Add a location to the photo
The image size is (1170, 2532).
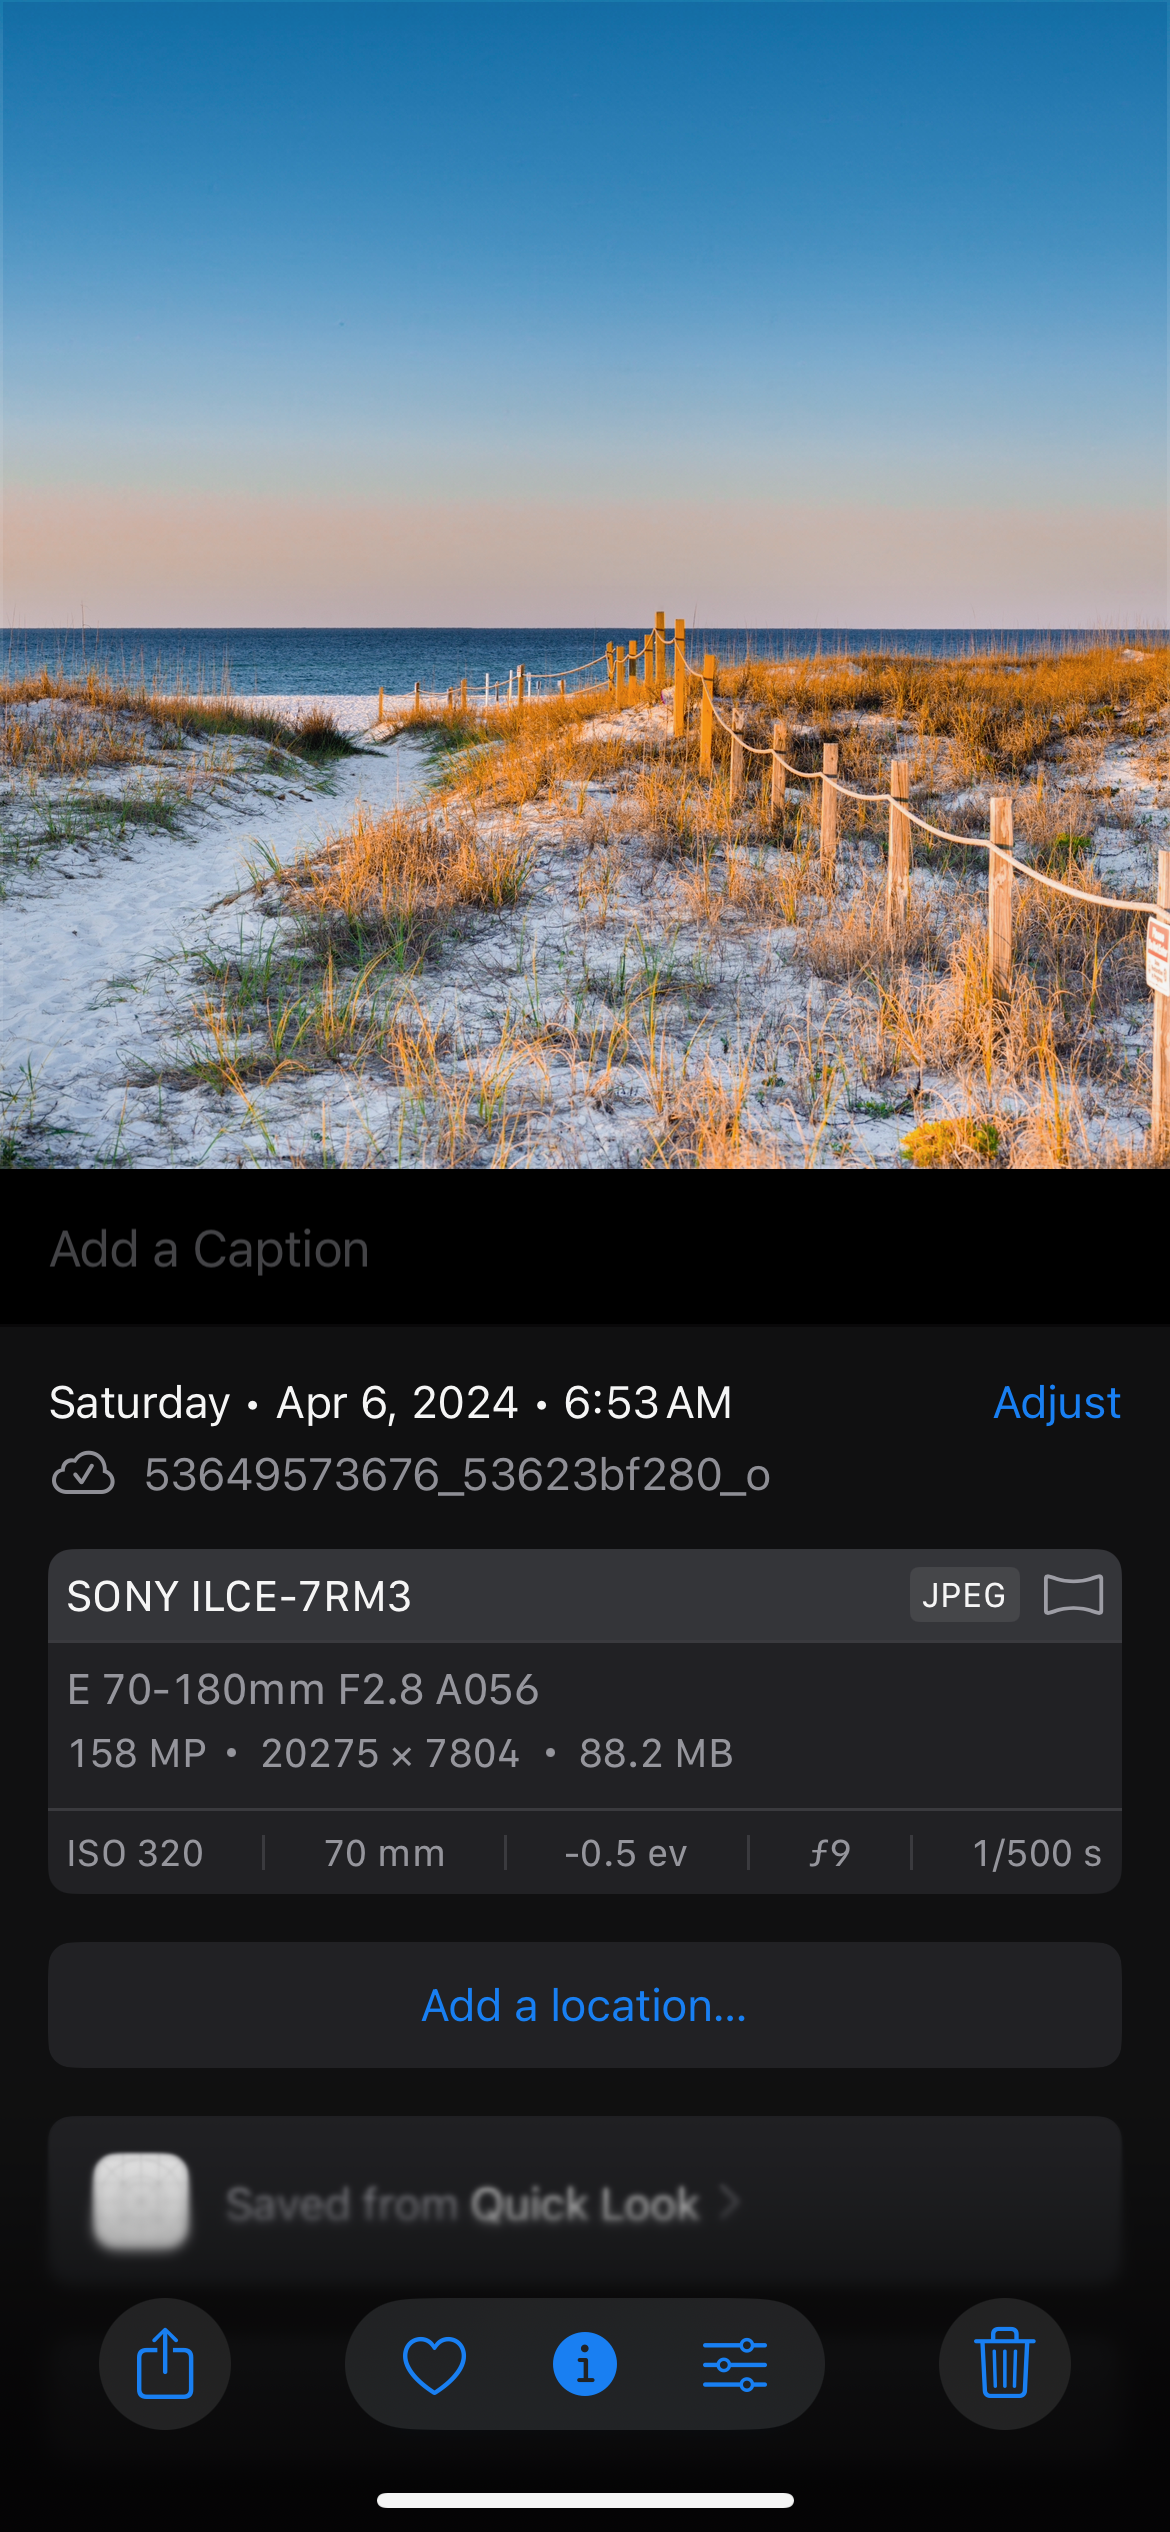[585, 2005]
